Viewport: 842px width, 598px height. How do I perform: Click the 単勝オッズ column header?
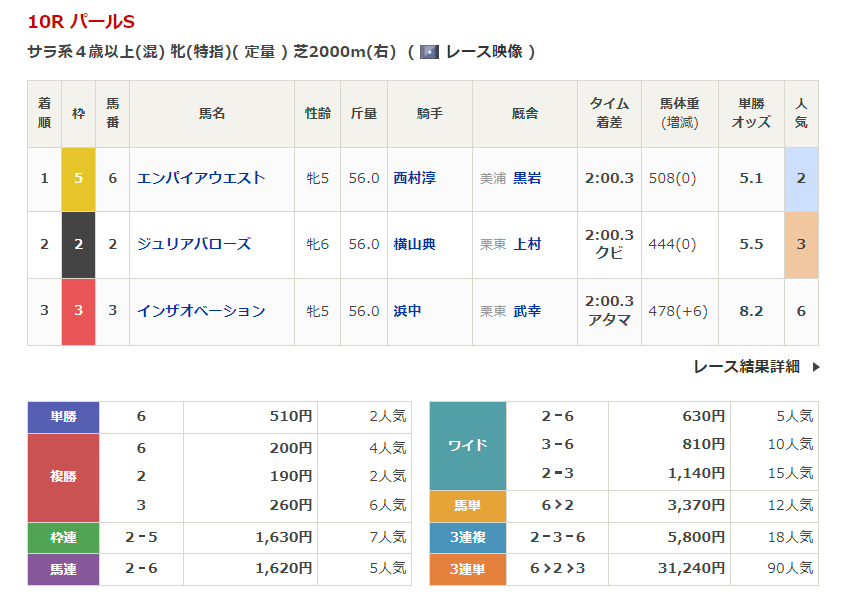(751, 113)
